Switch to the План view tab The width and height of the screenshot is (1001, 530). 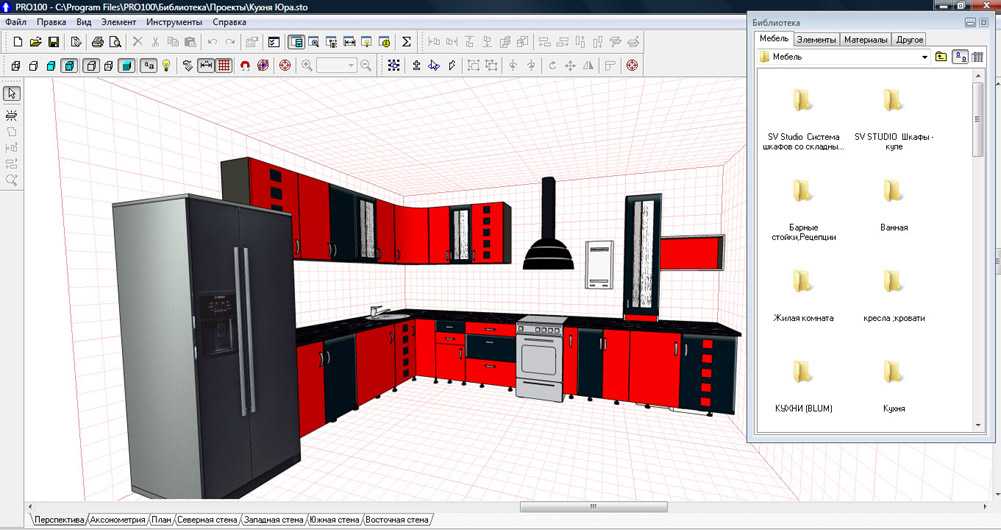[x=161, y=520]
